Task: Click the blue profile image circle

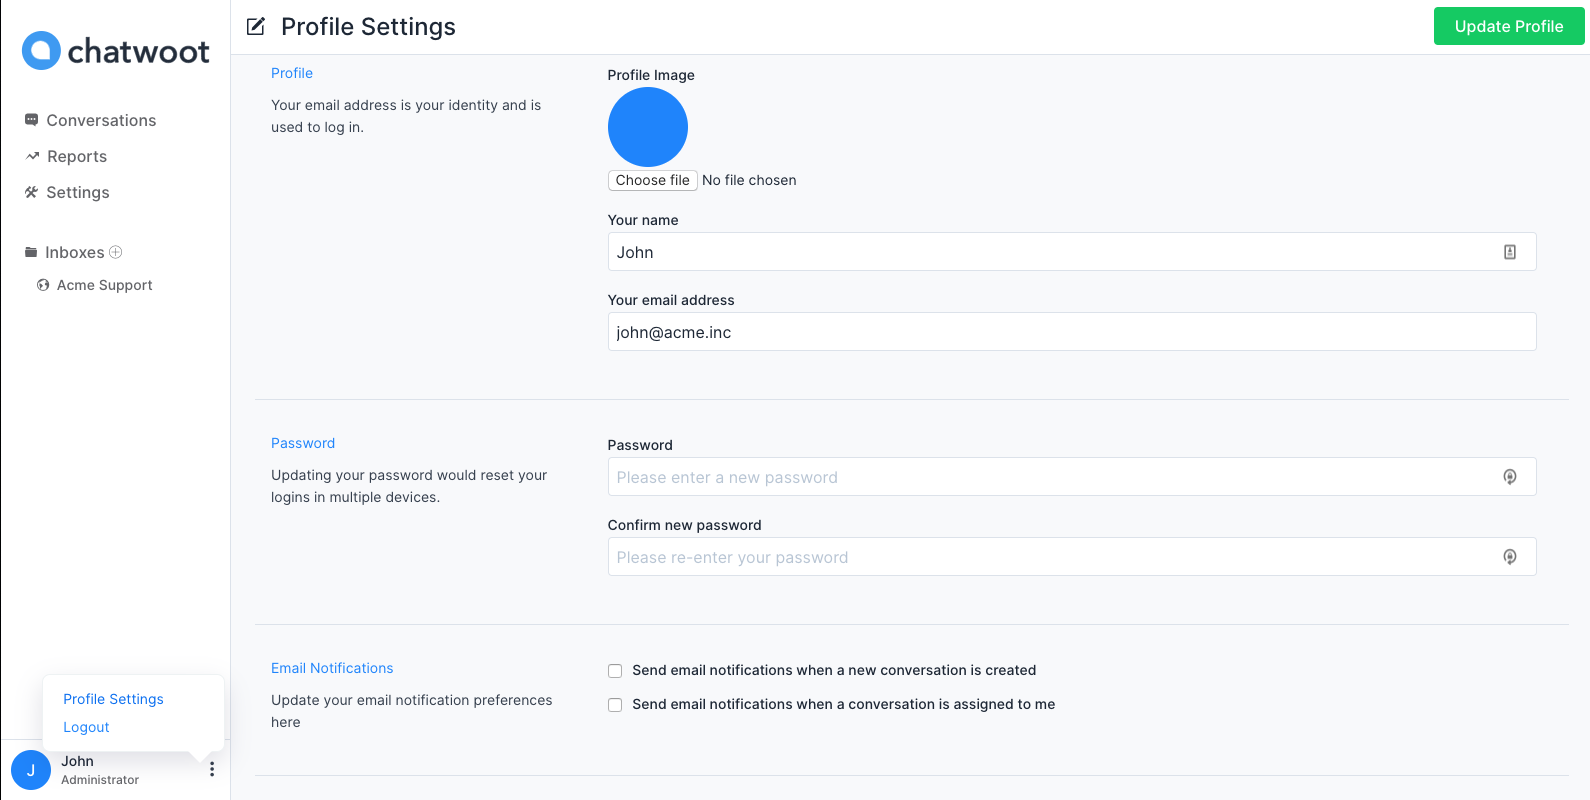Action: 648,127
